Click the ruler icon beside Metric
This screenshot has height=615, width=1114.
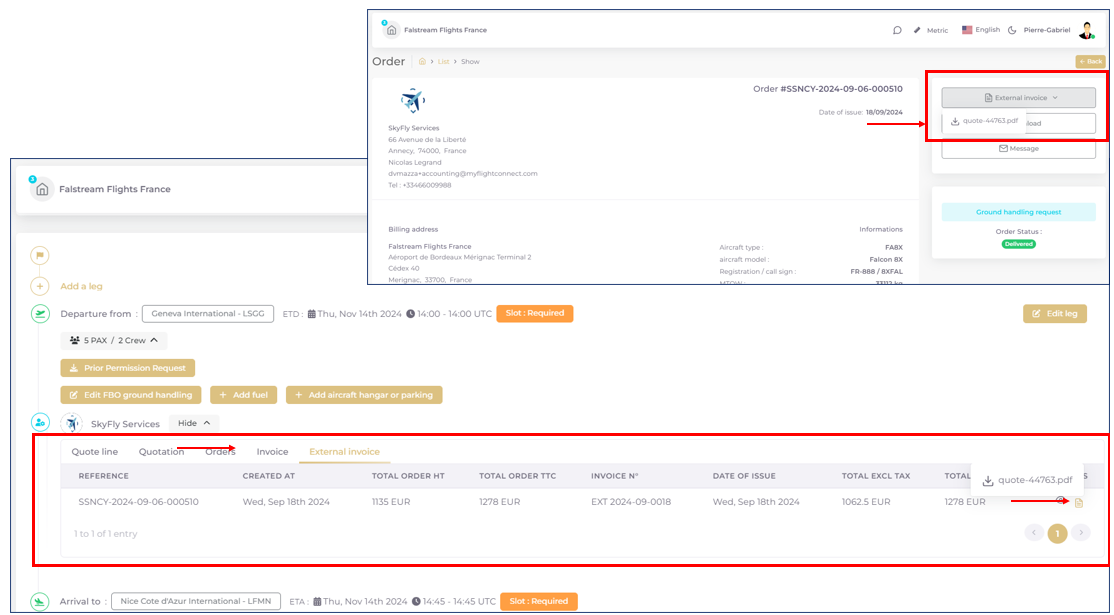(x=917, y=31)
